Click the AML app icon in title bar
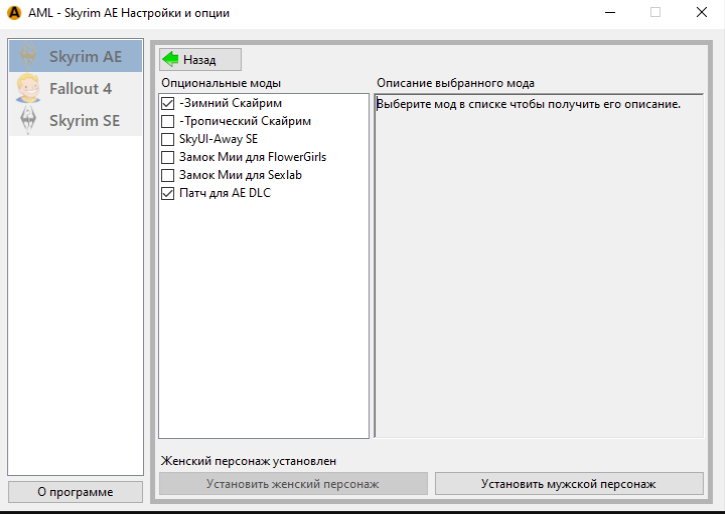Image resolution: width=725 pixels, height=514 pixels. [x=12, y=12]
